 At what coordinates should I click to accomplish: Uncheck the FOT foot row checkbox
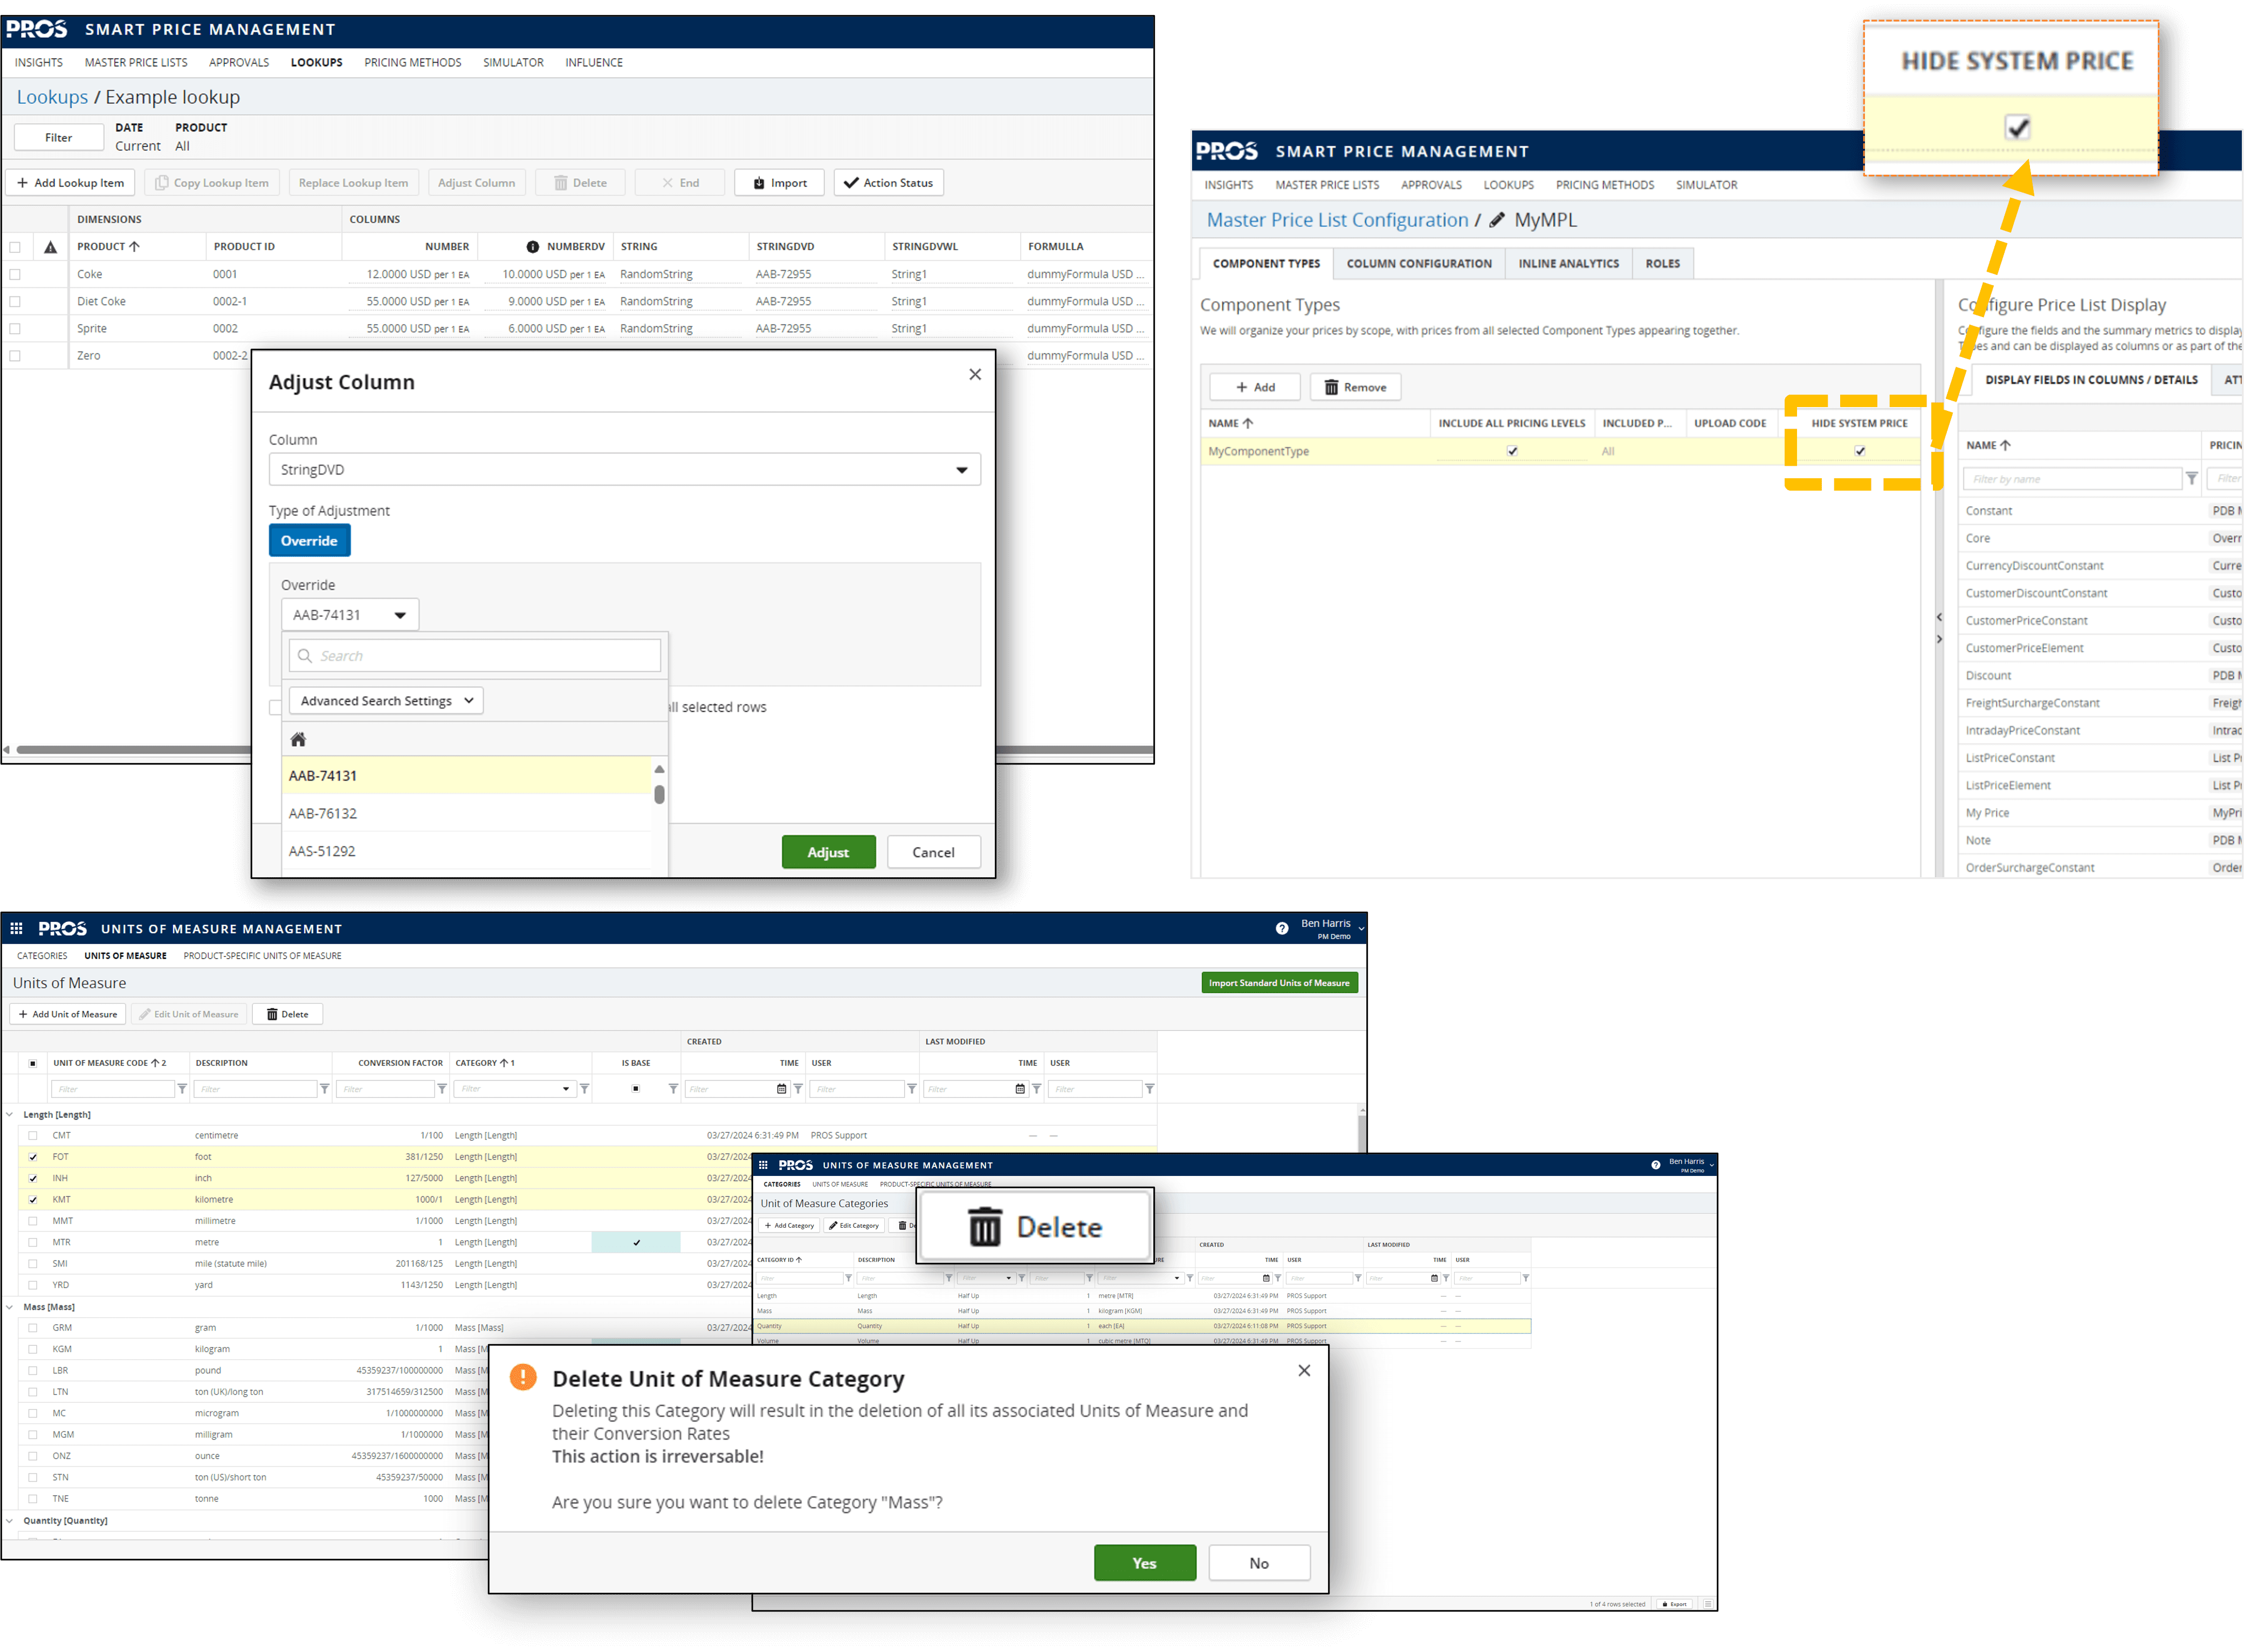[x=33, y=1157]
